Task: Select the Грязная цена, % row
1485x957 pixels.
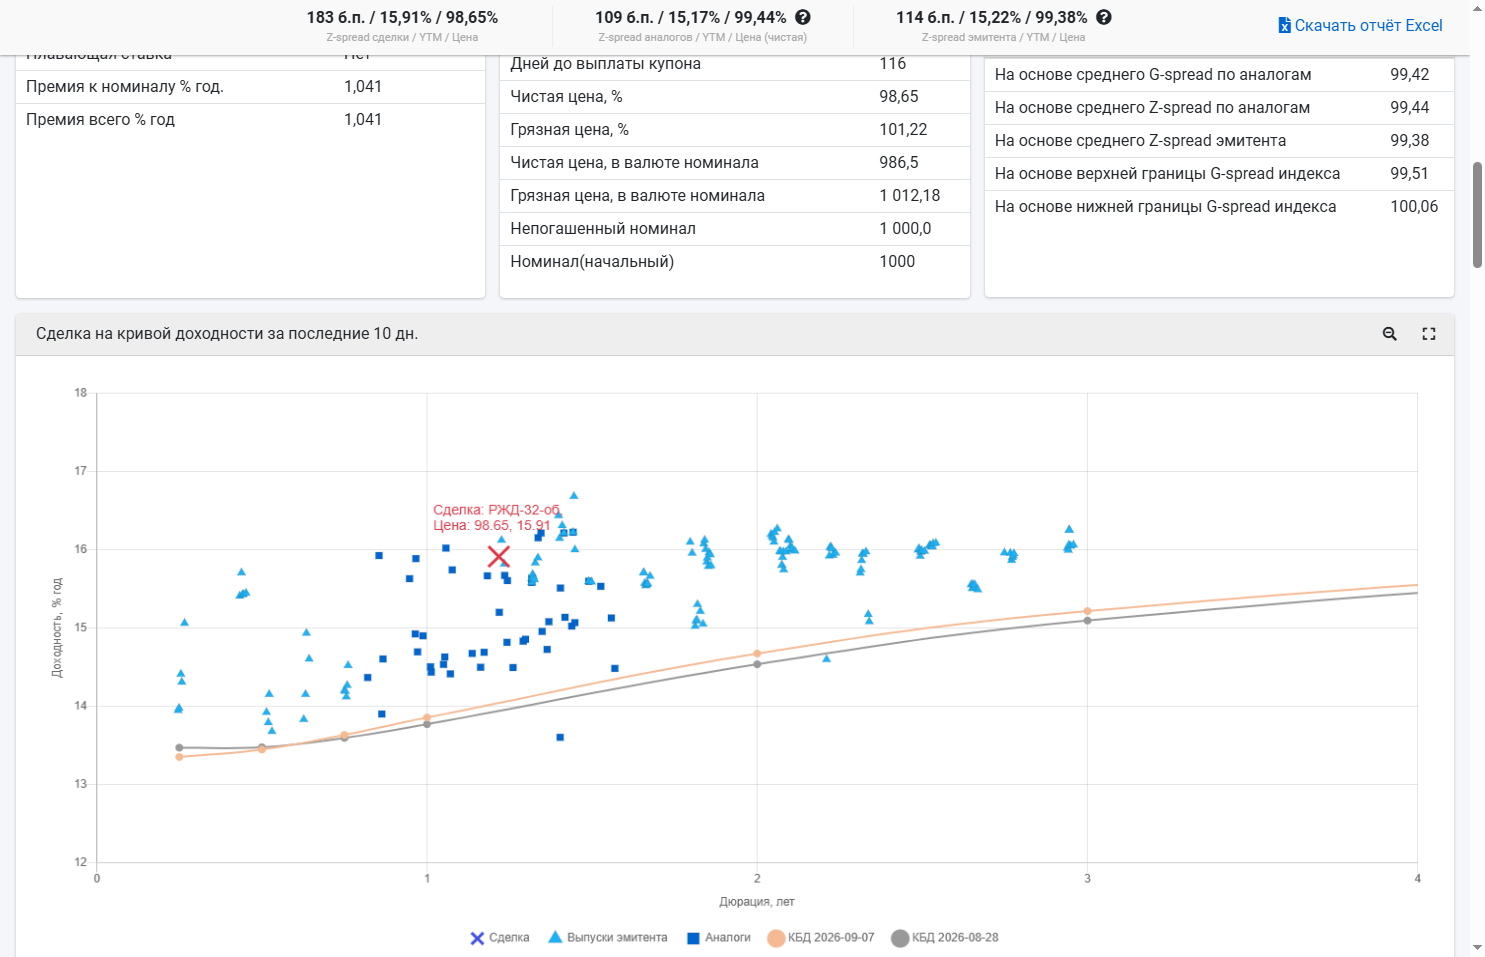Action: 735,130
